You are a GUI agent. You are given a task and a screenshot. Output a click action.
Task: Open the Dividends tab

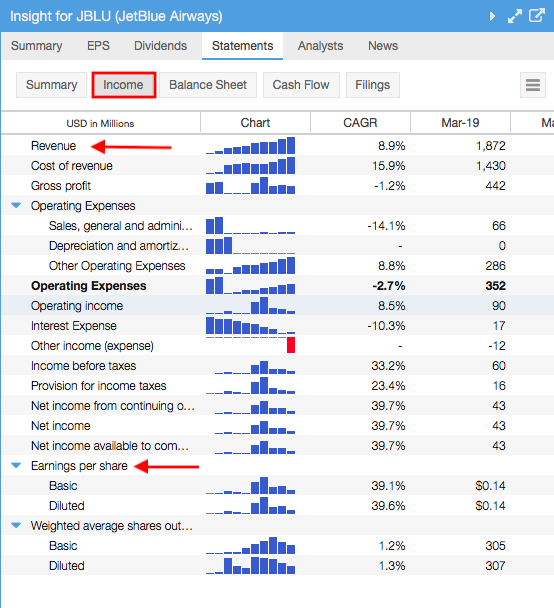click(161, 46)
